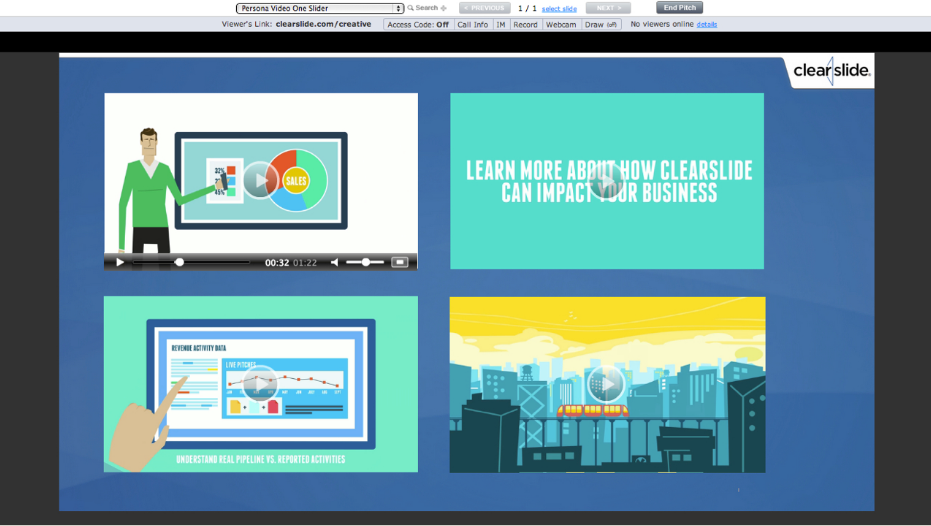Play the city skyline train video
This screenshot has width=931, height=526.
[x=606, y=384]
